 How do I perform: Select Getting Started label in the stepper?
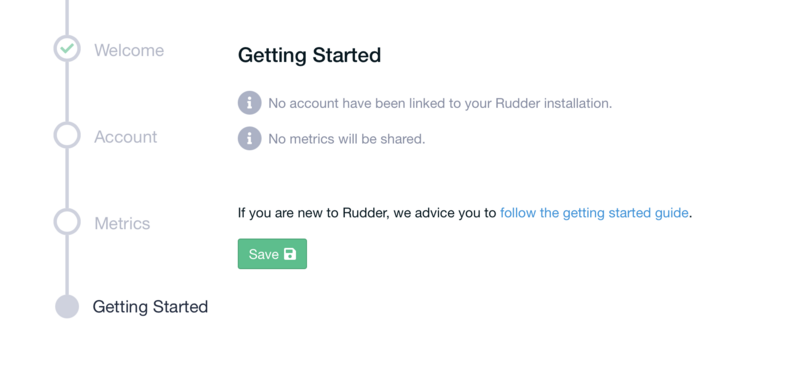click(150, 307)
